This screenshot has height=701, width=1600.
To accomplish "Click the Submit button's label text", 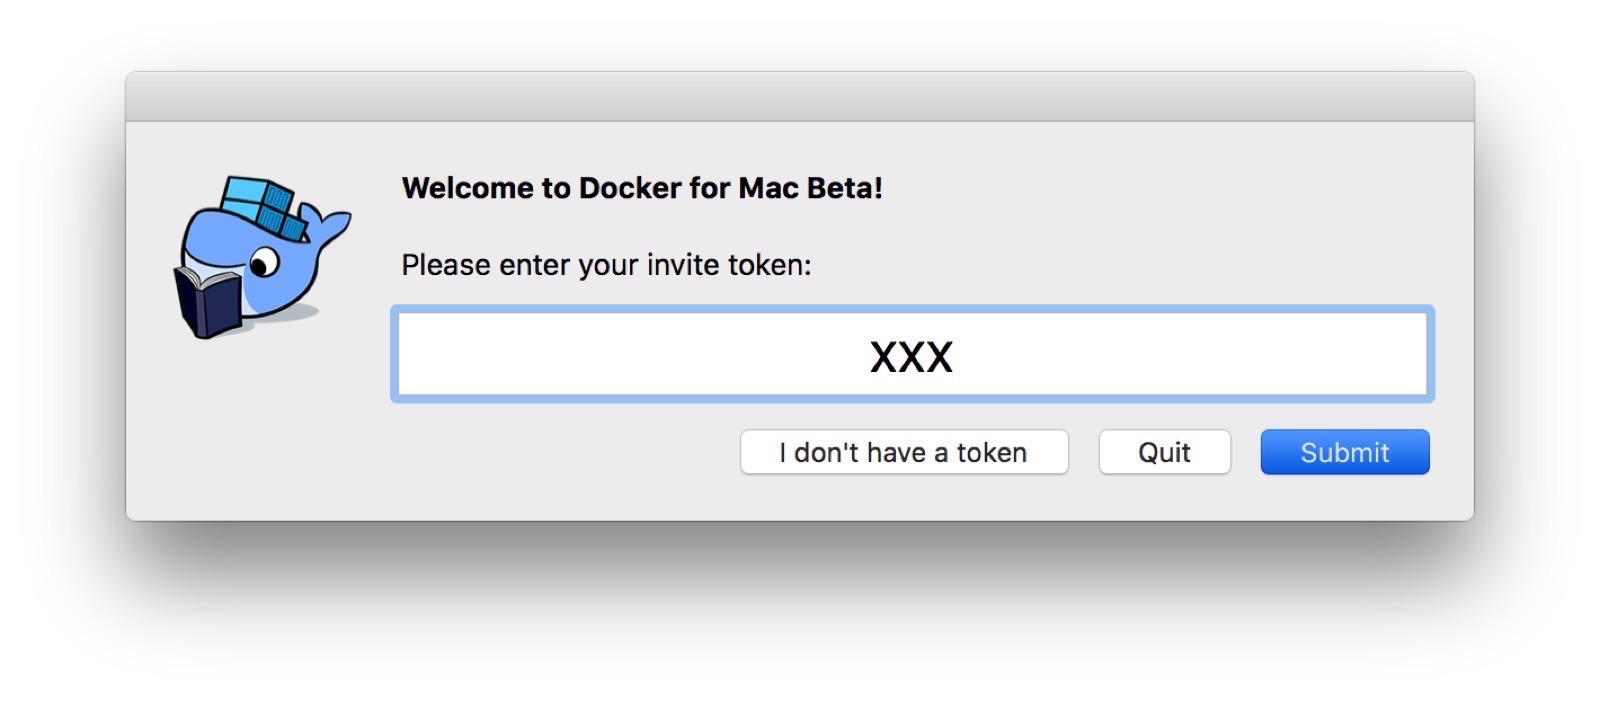I will coord(1344,452).
